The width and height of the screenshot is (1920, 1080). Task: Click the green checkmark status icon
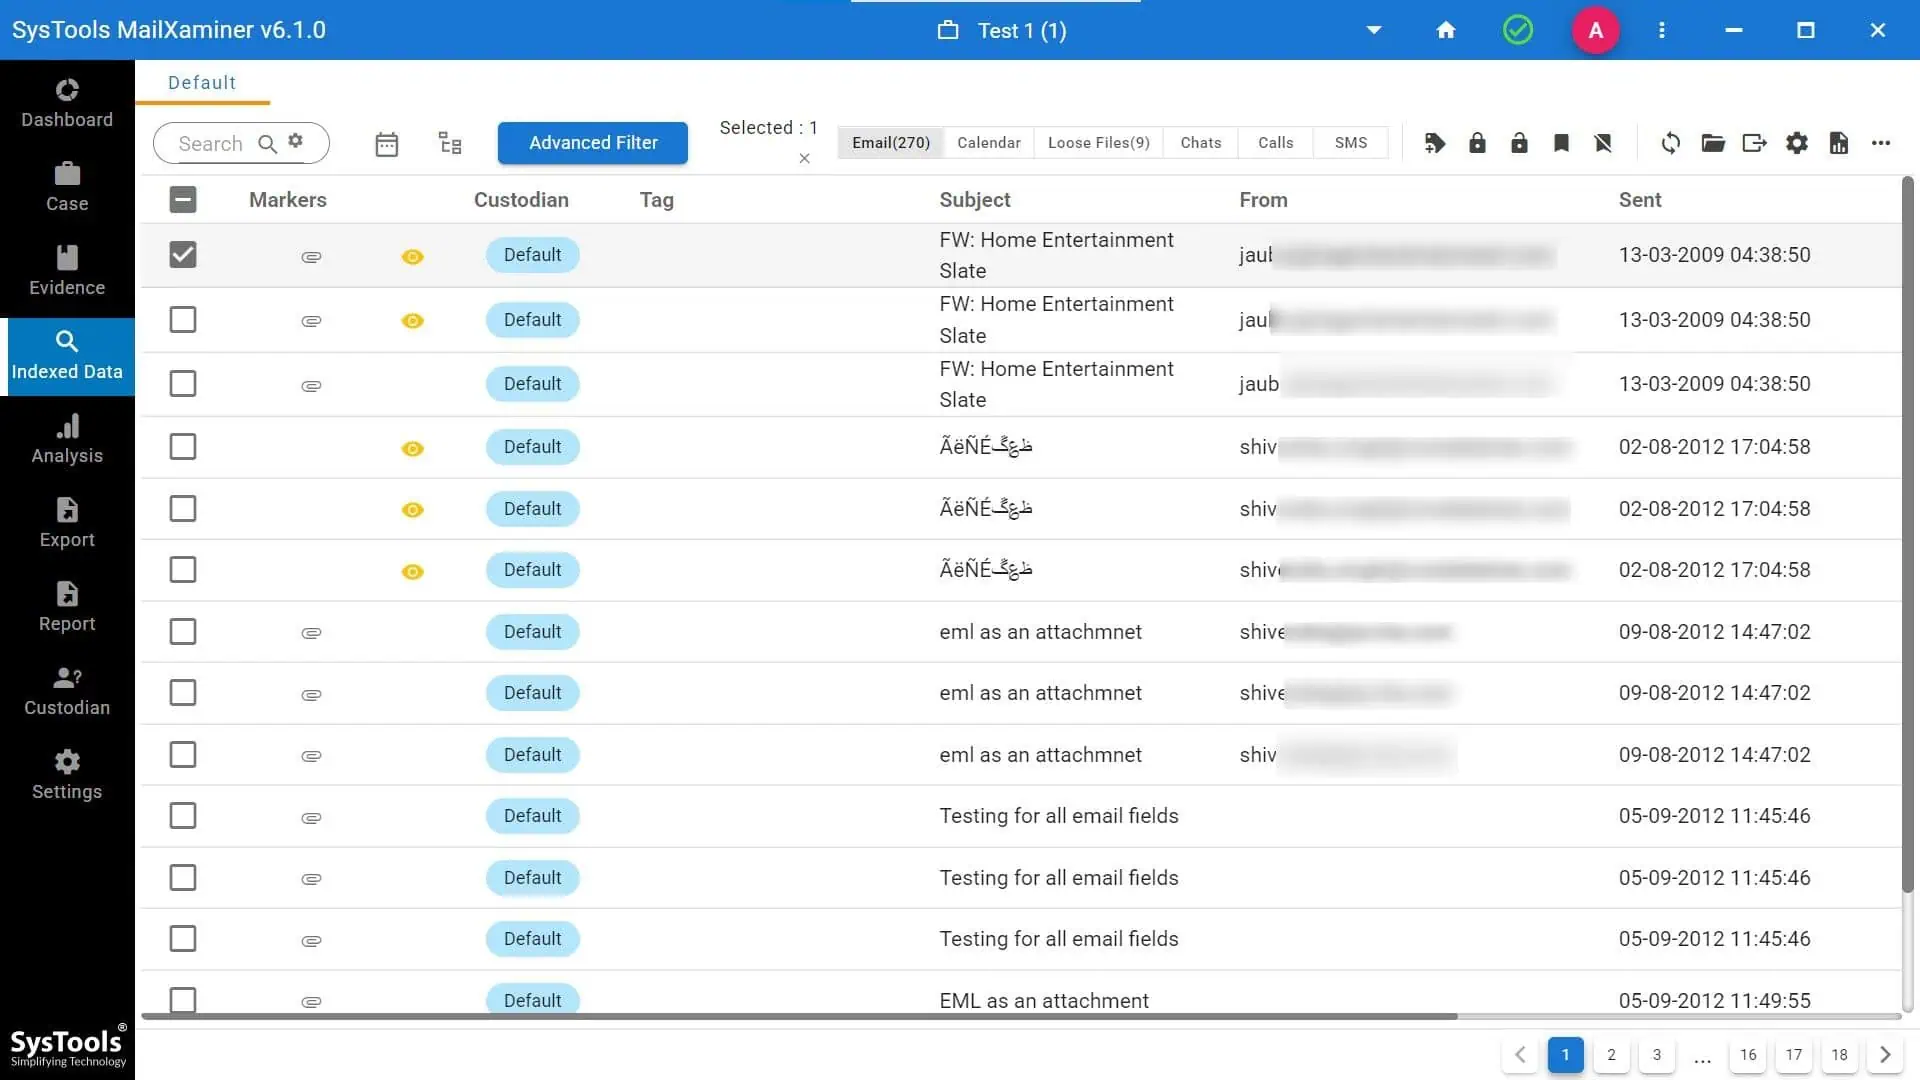(1518, 30)
